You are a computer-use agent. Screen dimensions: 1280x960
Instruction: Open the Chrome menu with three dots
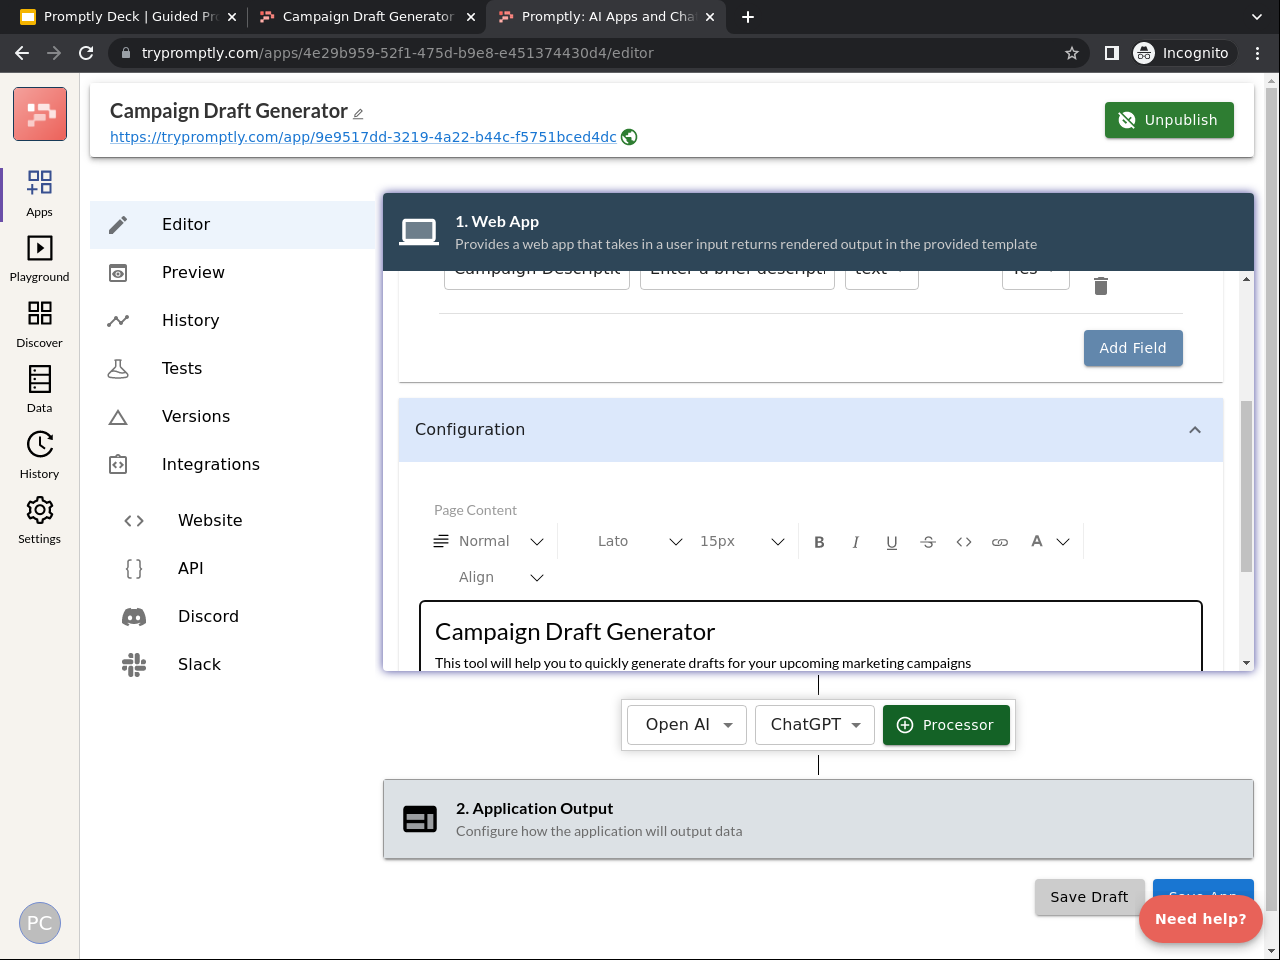1258,53
